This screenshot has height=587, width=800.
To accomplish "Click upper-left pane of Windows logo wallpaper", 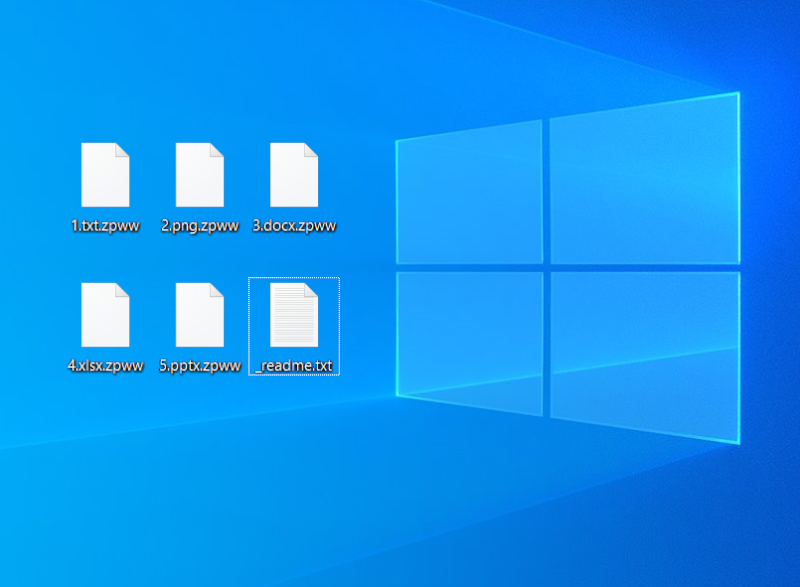I will [x=470, y=195].
